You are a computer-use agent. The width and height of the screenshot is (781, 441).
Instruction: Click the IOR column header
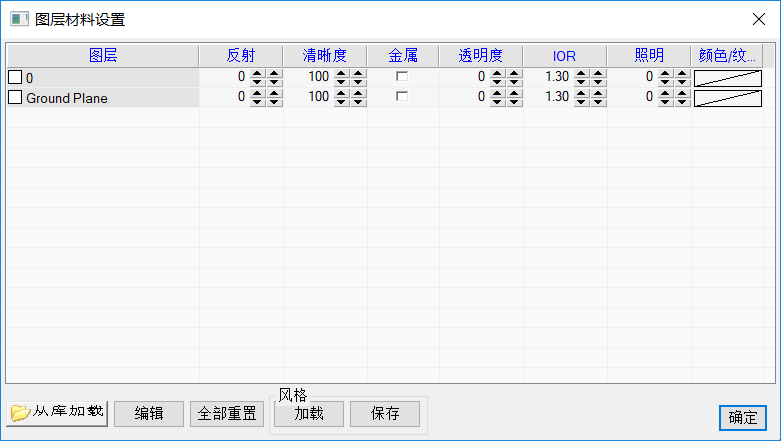564,55
